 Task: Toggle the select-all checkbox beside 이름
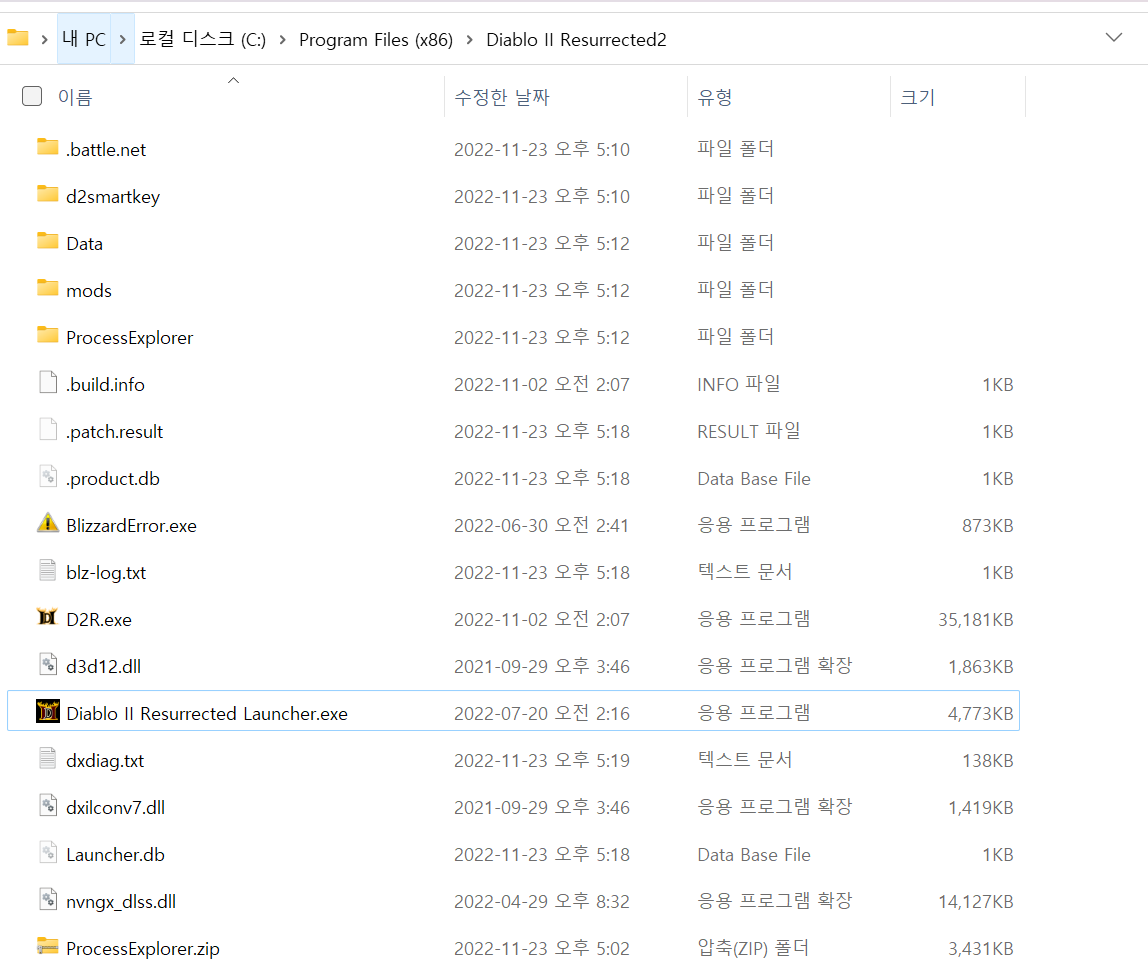click(32, 96)
